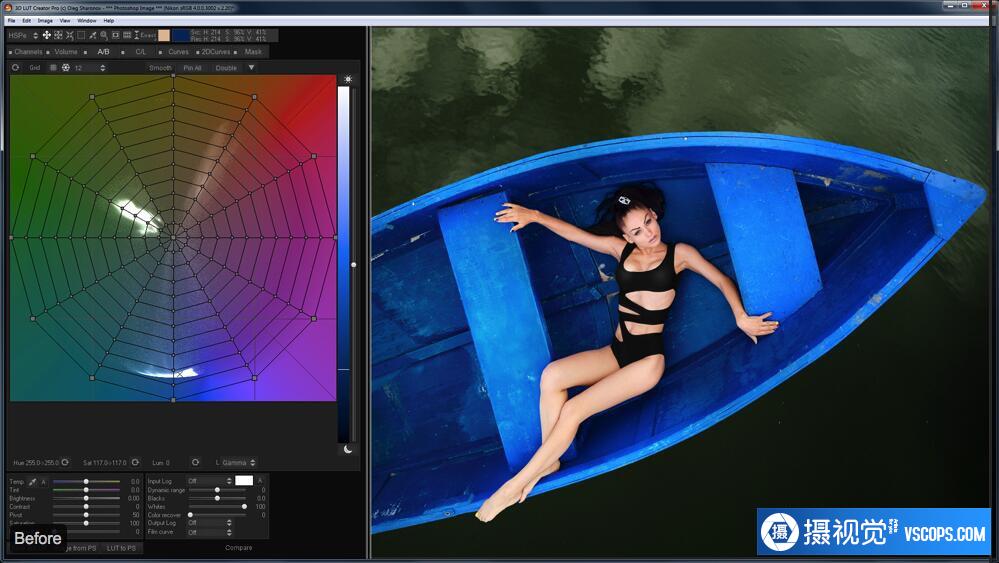Switch to the Curves tab
999x563 pixels.
coord(178,52)
